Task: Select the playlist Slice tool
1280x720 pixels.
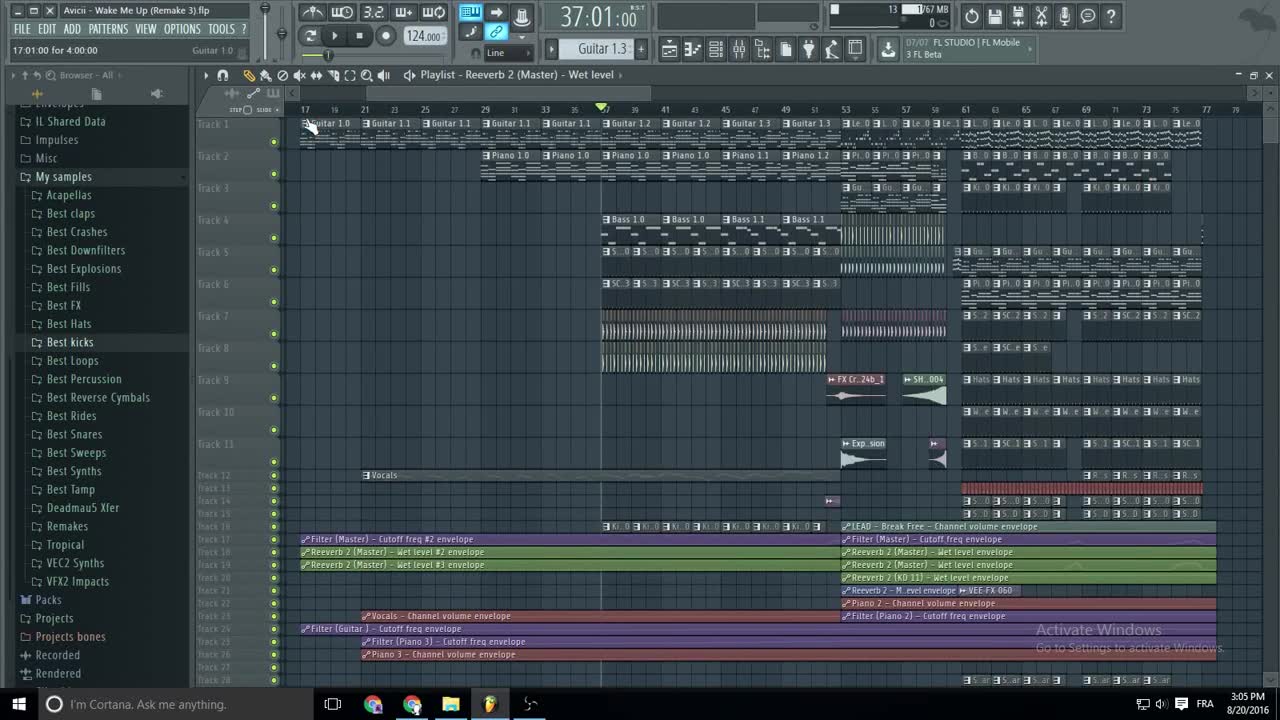Action: [333, 75]
